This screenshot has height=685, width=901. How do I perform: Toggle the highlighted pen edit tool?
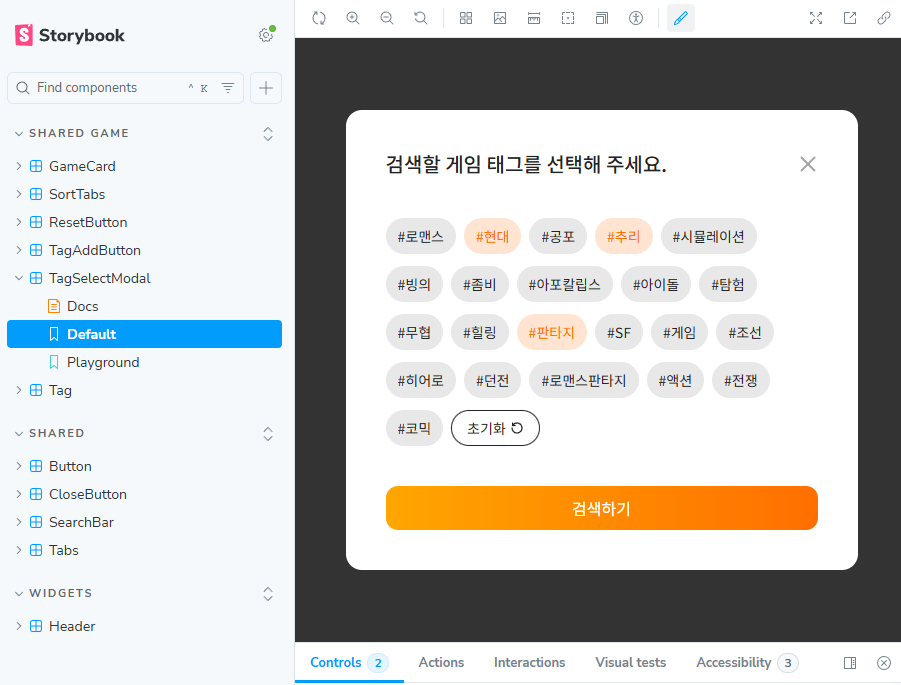pos(681,18)
